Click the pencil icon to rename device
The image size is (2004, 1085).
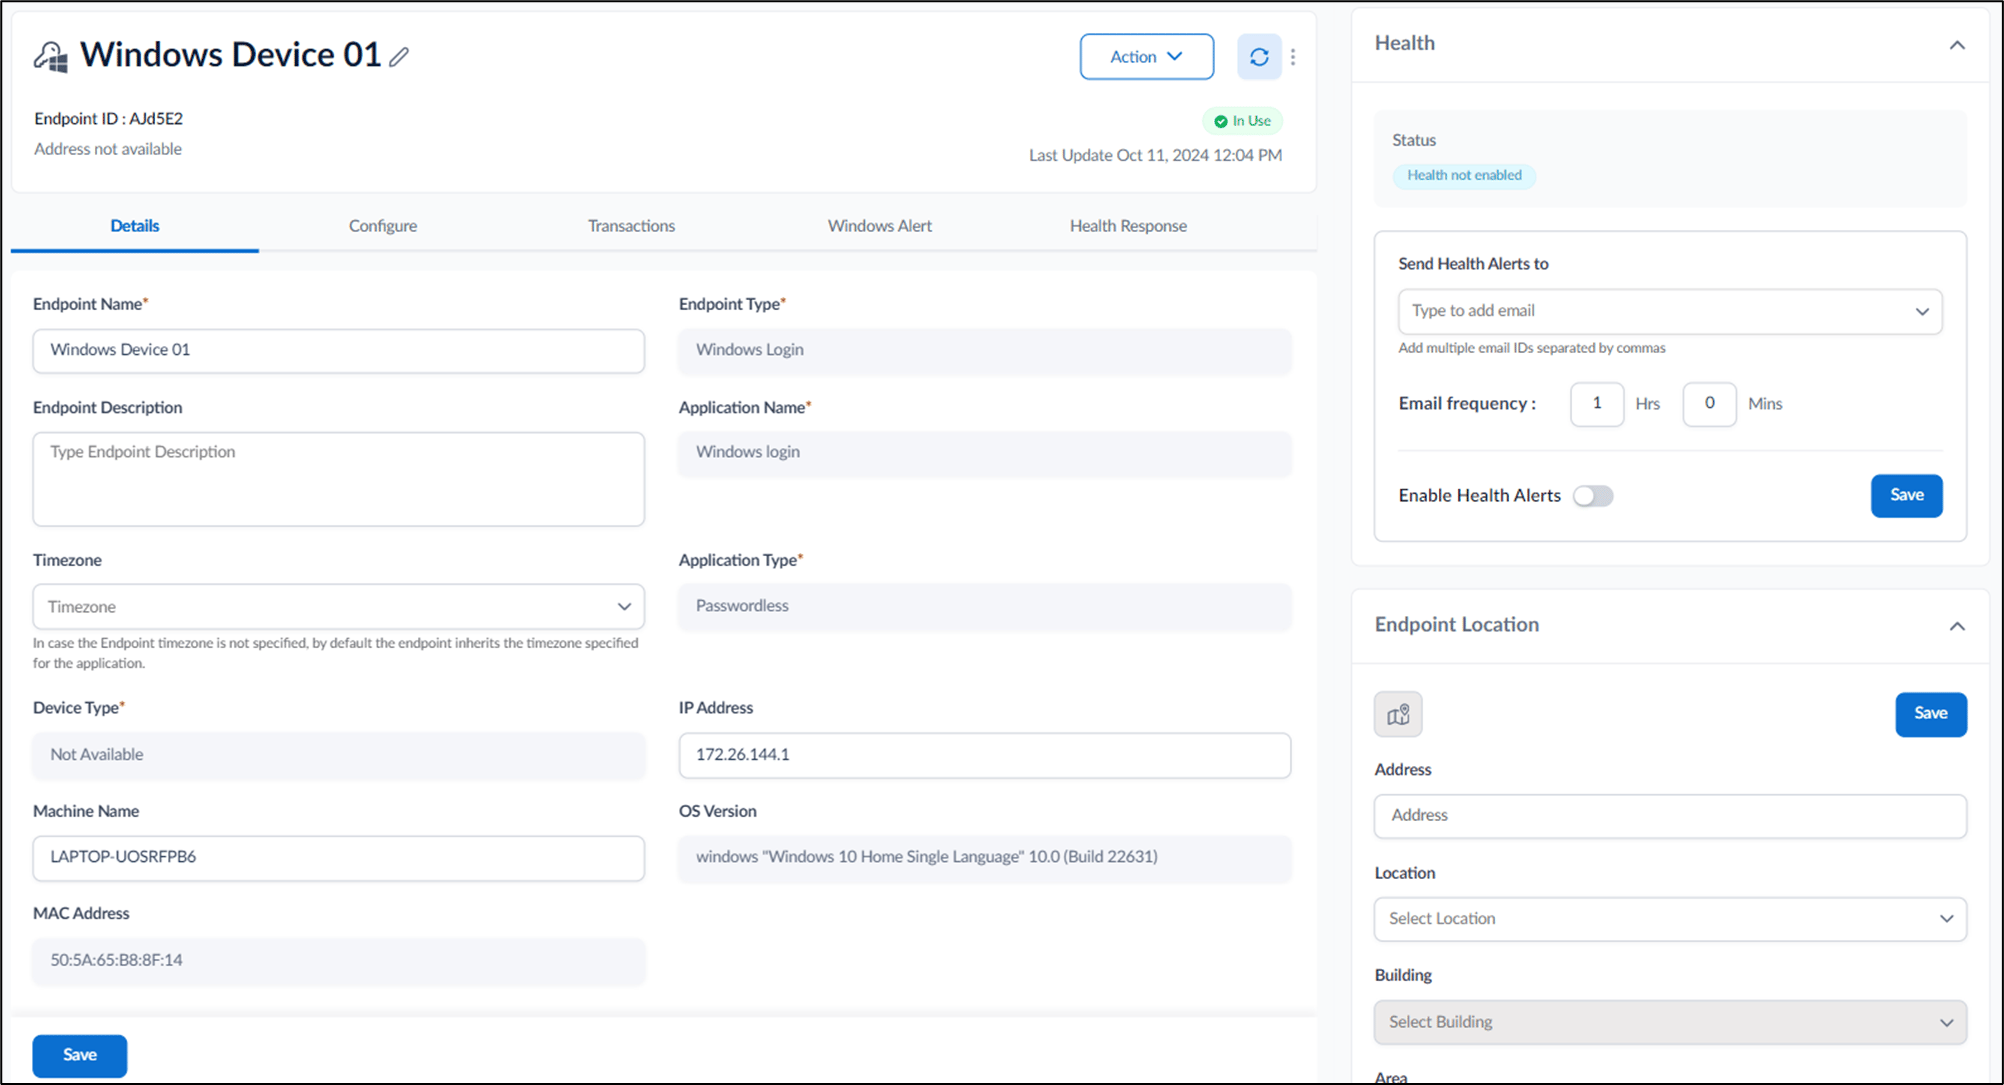pos(399,57)
